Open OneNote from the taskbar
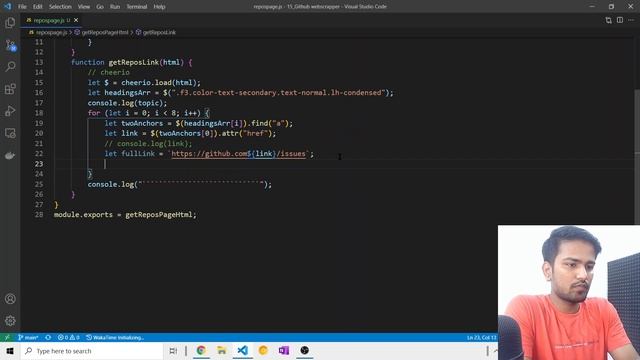The image size is (640, 360). tap(284, 351)
